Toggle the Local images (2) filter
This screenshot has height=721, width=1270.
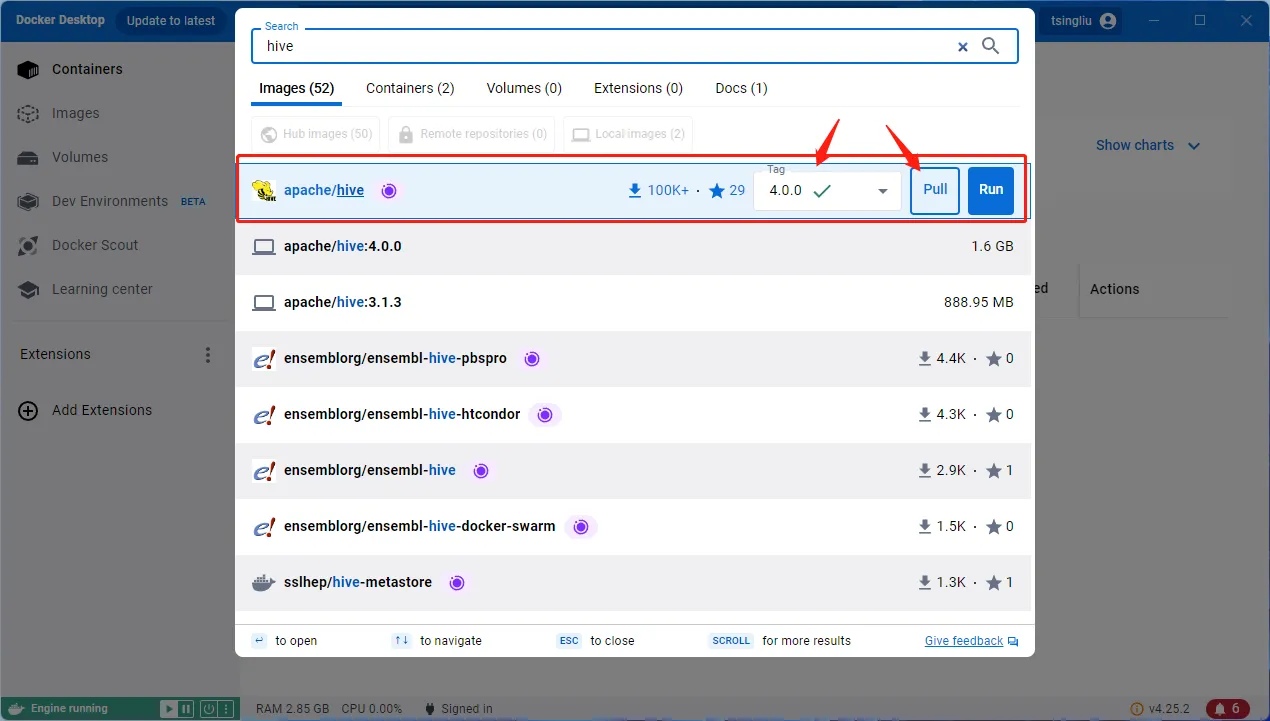click(628, 134)
